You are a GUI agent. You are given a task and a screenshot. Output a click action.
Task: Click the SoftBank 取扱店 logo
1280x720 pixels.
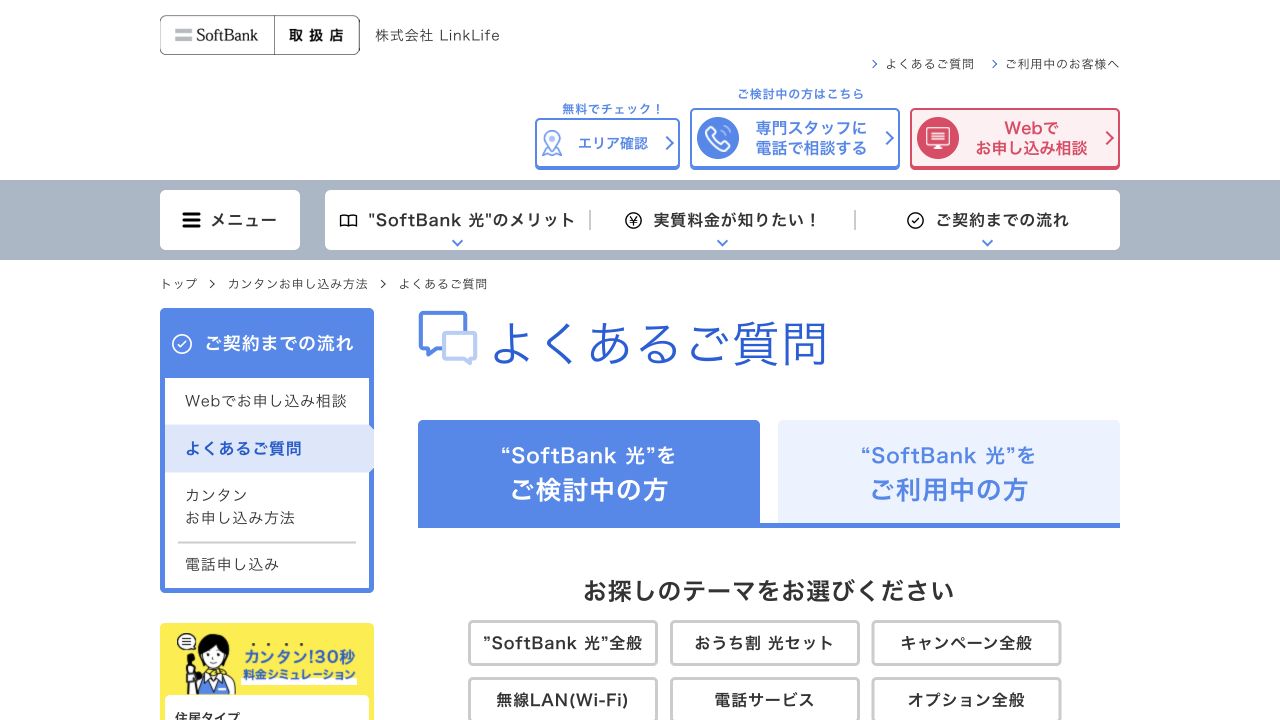(260, 35)
